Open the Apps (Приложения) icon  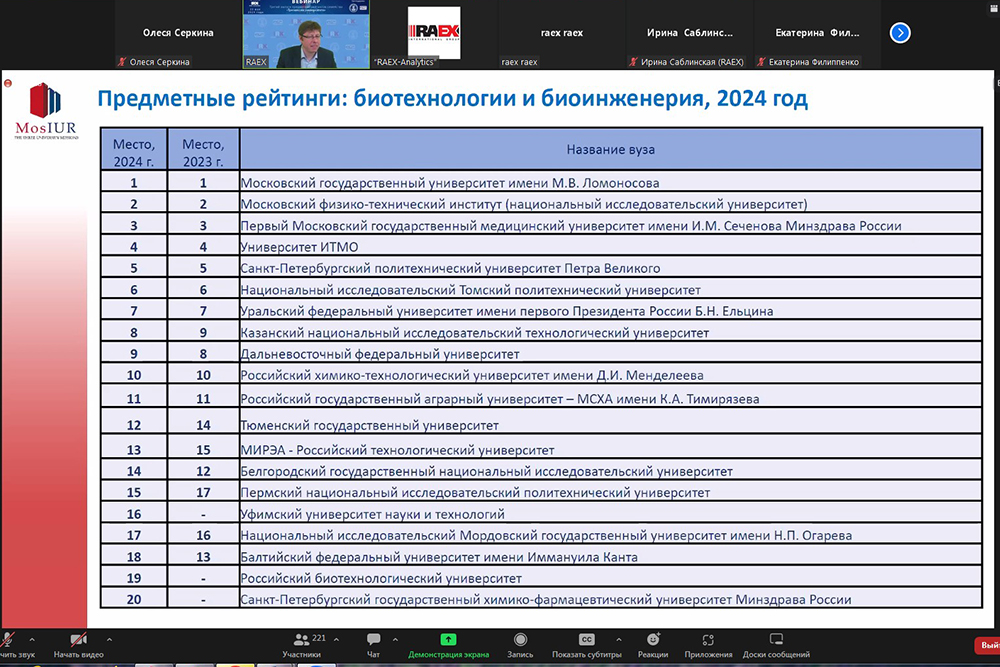708,640
